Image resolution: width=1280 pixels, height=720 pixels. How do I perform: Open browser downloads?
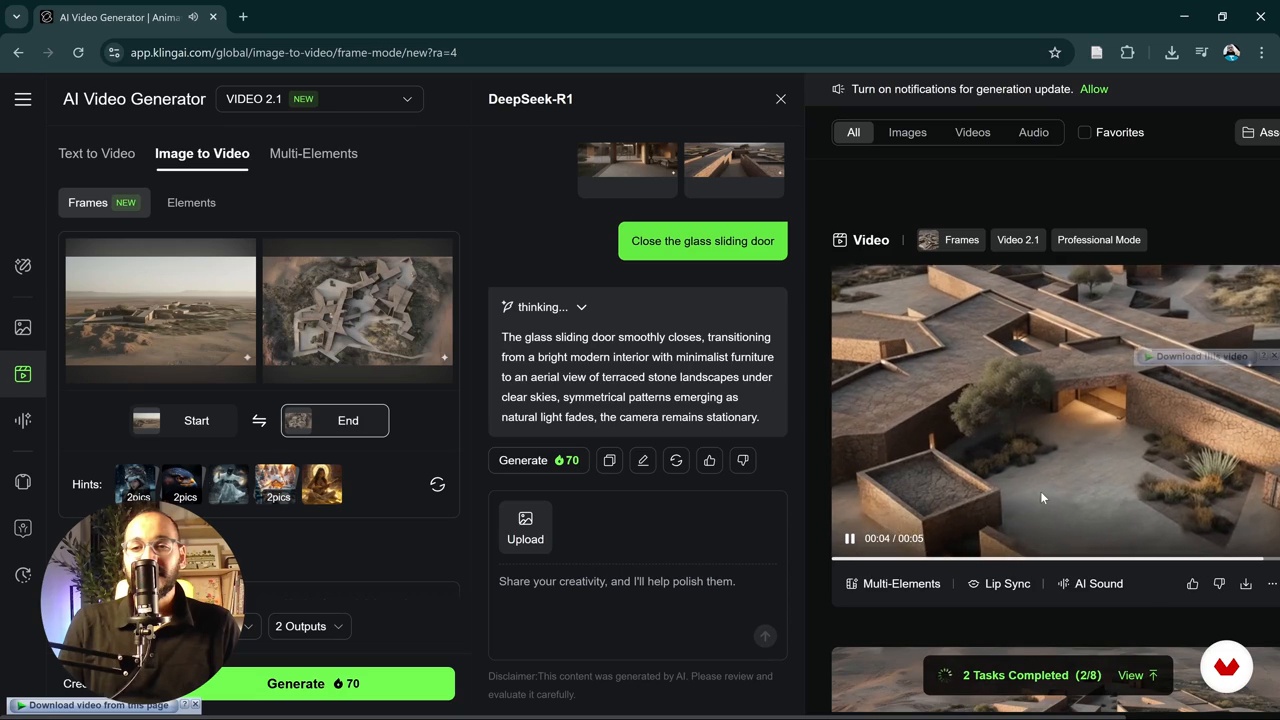click(1171, 52)
